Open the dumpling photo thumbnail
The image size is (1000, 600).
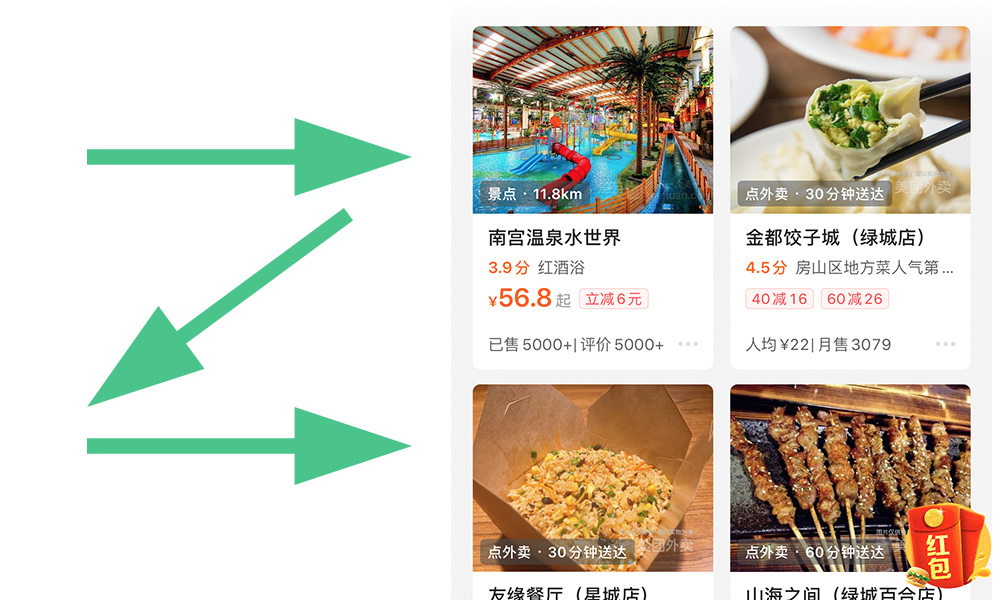coord(850,120)
